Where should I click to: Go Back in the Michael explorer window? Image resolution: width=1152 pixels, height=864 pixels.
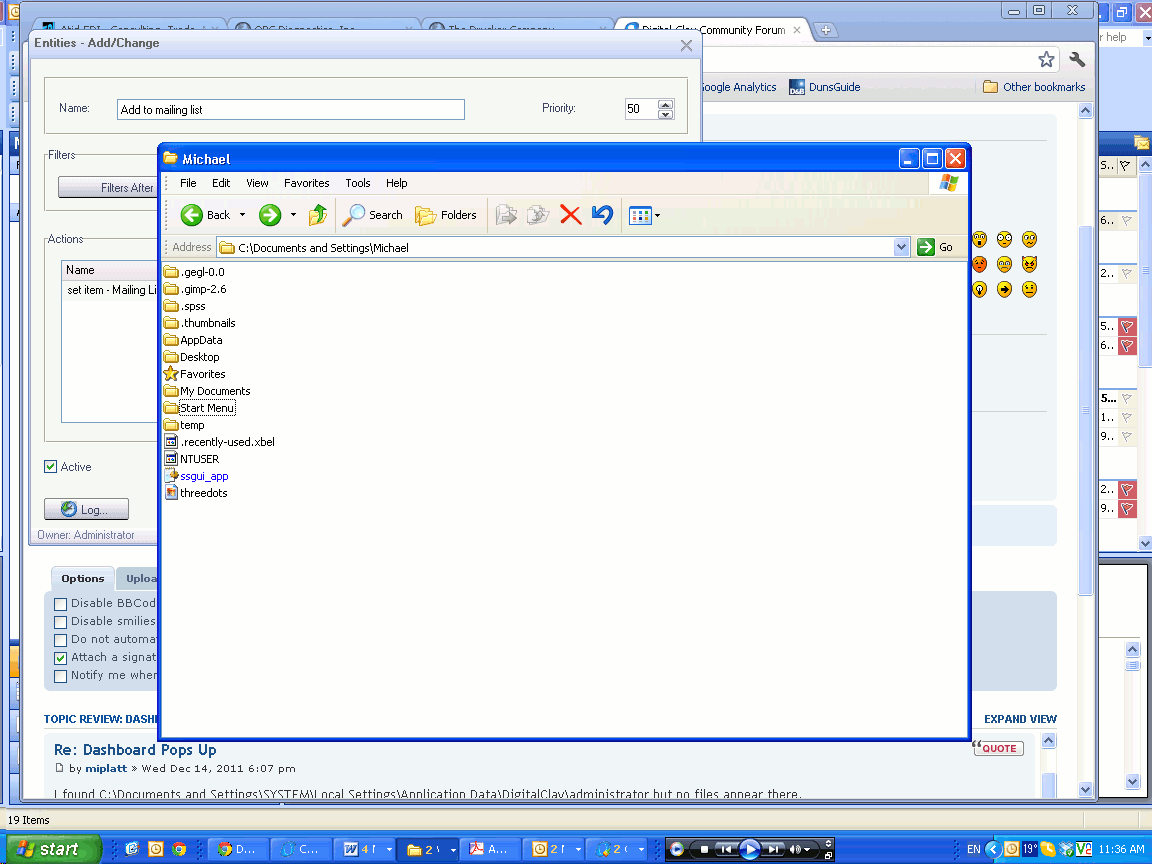point(206,215)
